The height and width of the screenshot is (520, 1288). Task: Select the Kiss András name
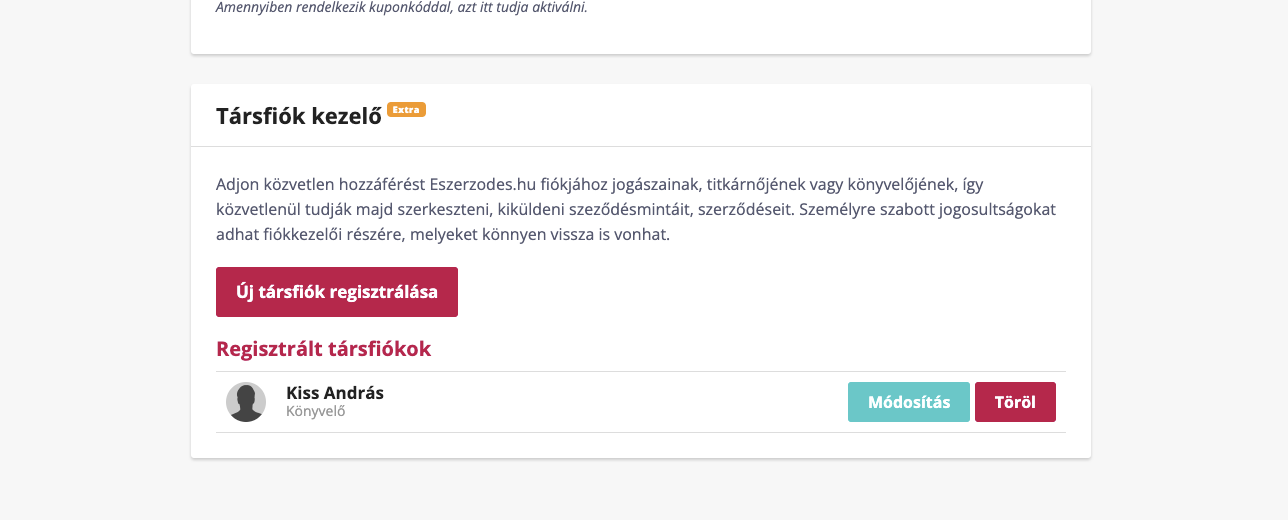(x=335, y=393)
